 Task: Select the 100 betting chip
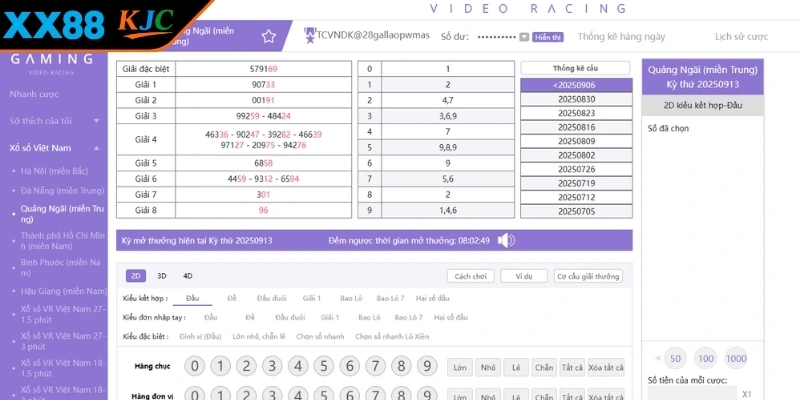(706, 358)
